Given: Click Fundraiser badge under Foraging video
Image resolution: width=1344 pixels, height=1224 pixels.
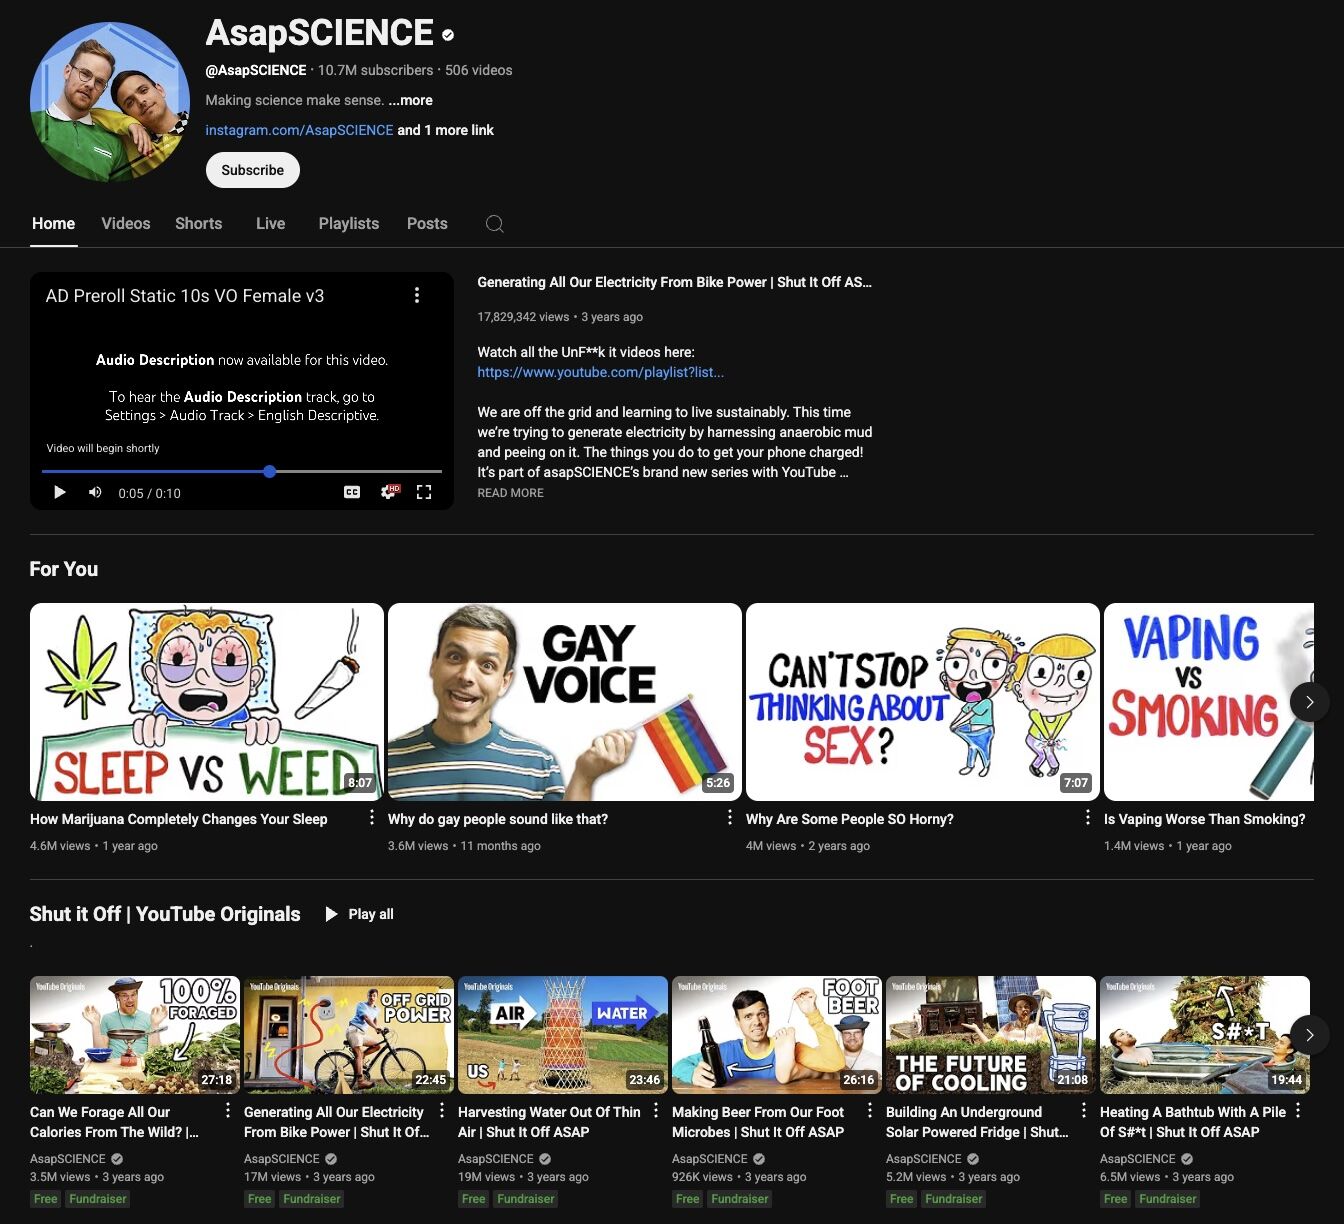Looking at the screenshot, I should (98, 1199).
